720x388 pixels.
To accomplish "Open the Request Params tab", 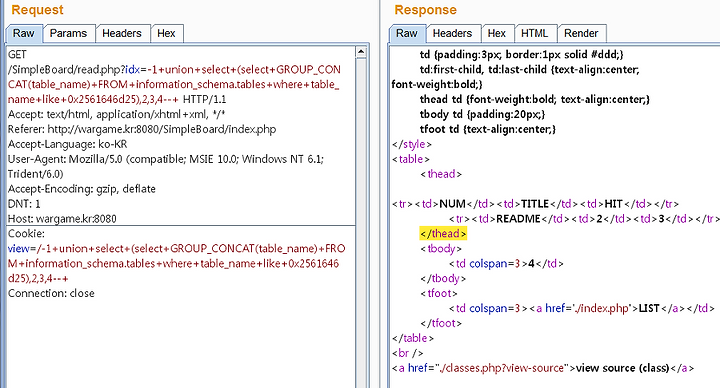I will tap(68, 34).
